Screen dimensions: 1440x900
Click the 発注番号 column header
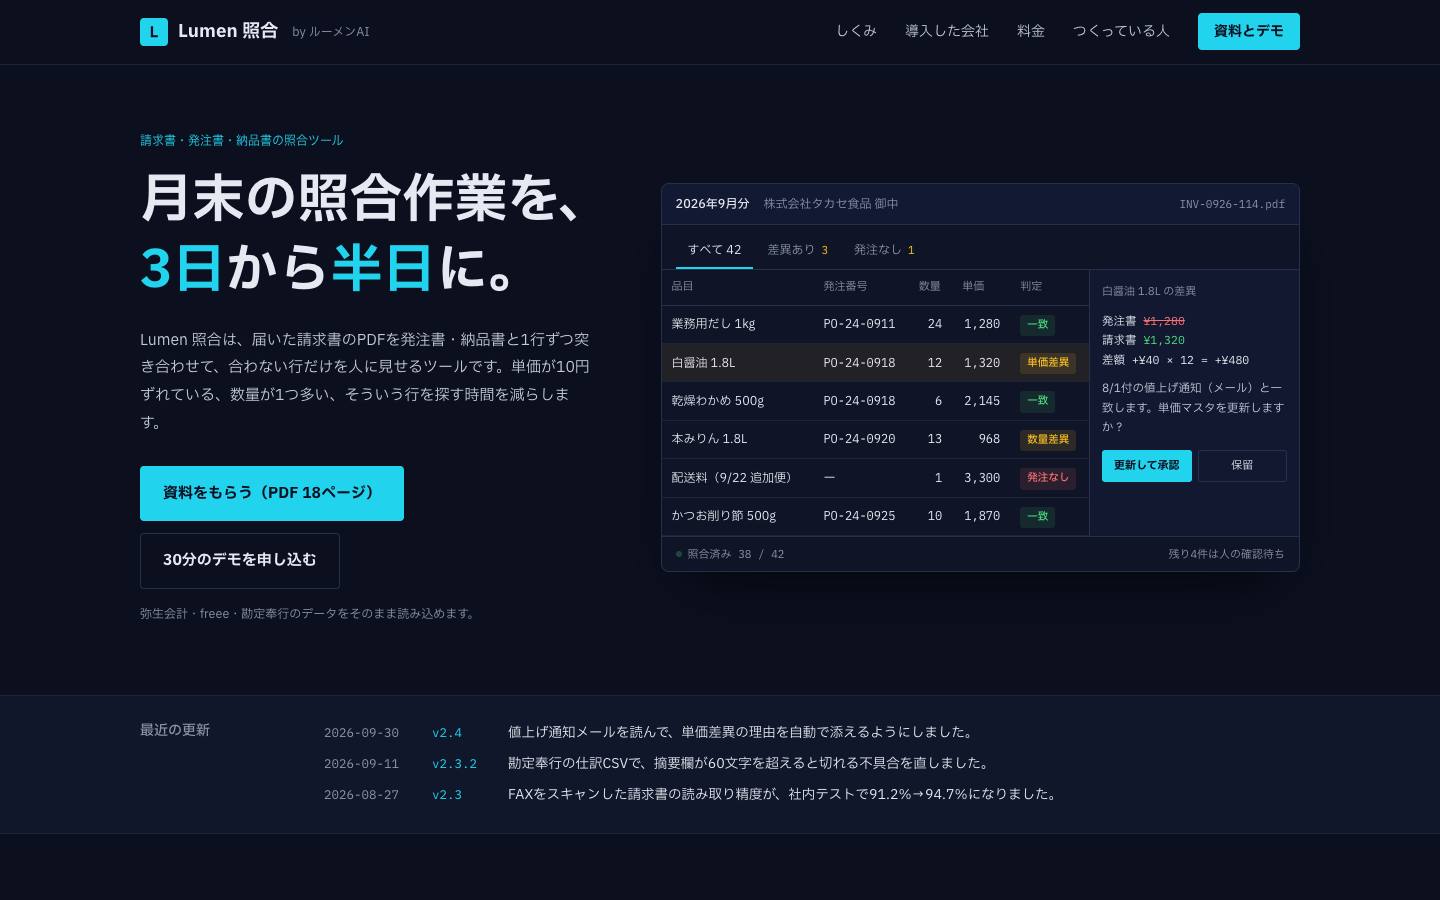[x=845, y=287]
